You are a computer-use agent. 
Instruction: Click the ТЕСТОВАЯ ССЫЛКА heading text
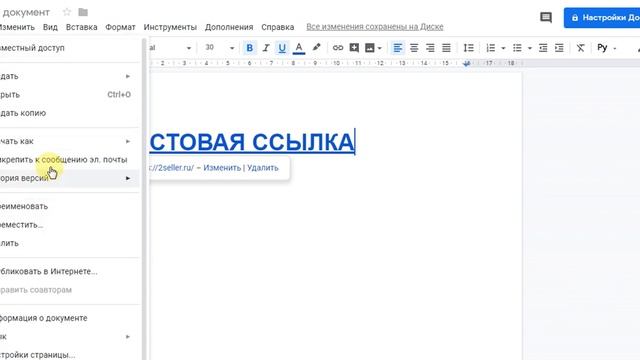(251, 142)
